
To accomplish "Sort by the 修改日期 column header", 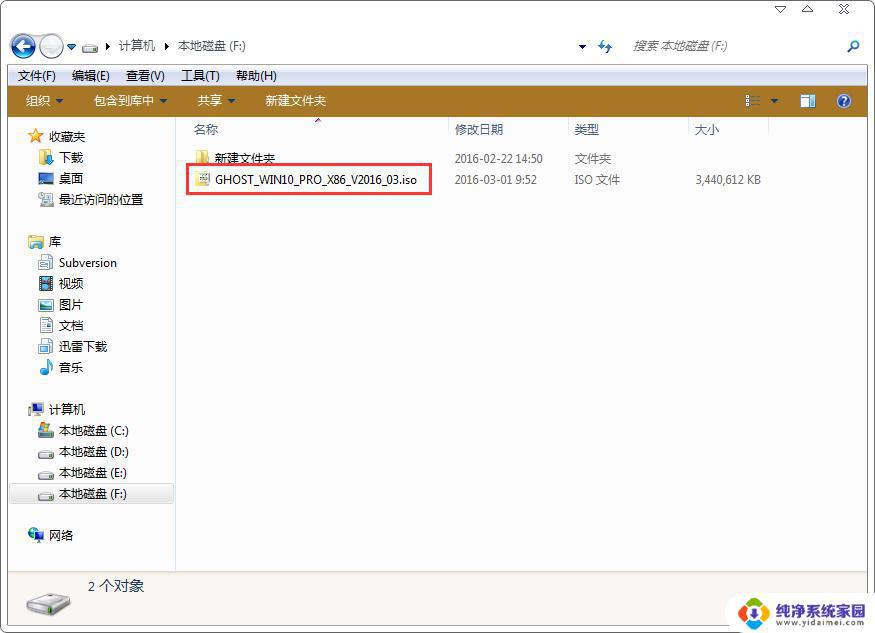I will [x=479, y=130].
